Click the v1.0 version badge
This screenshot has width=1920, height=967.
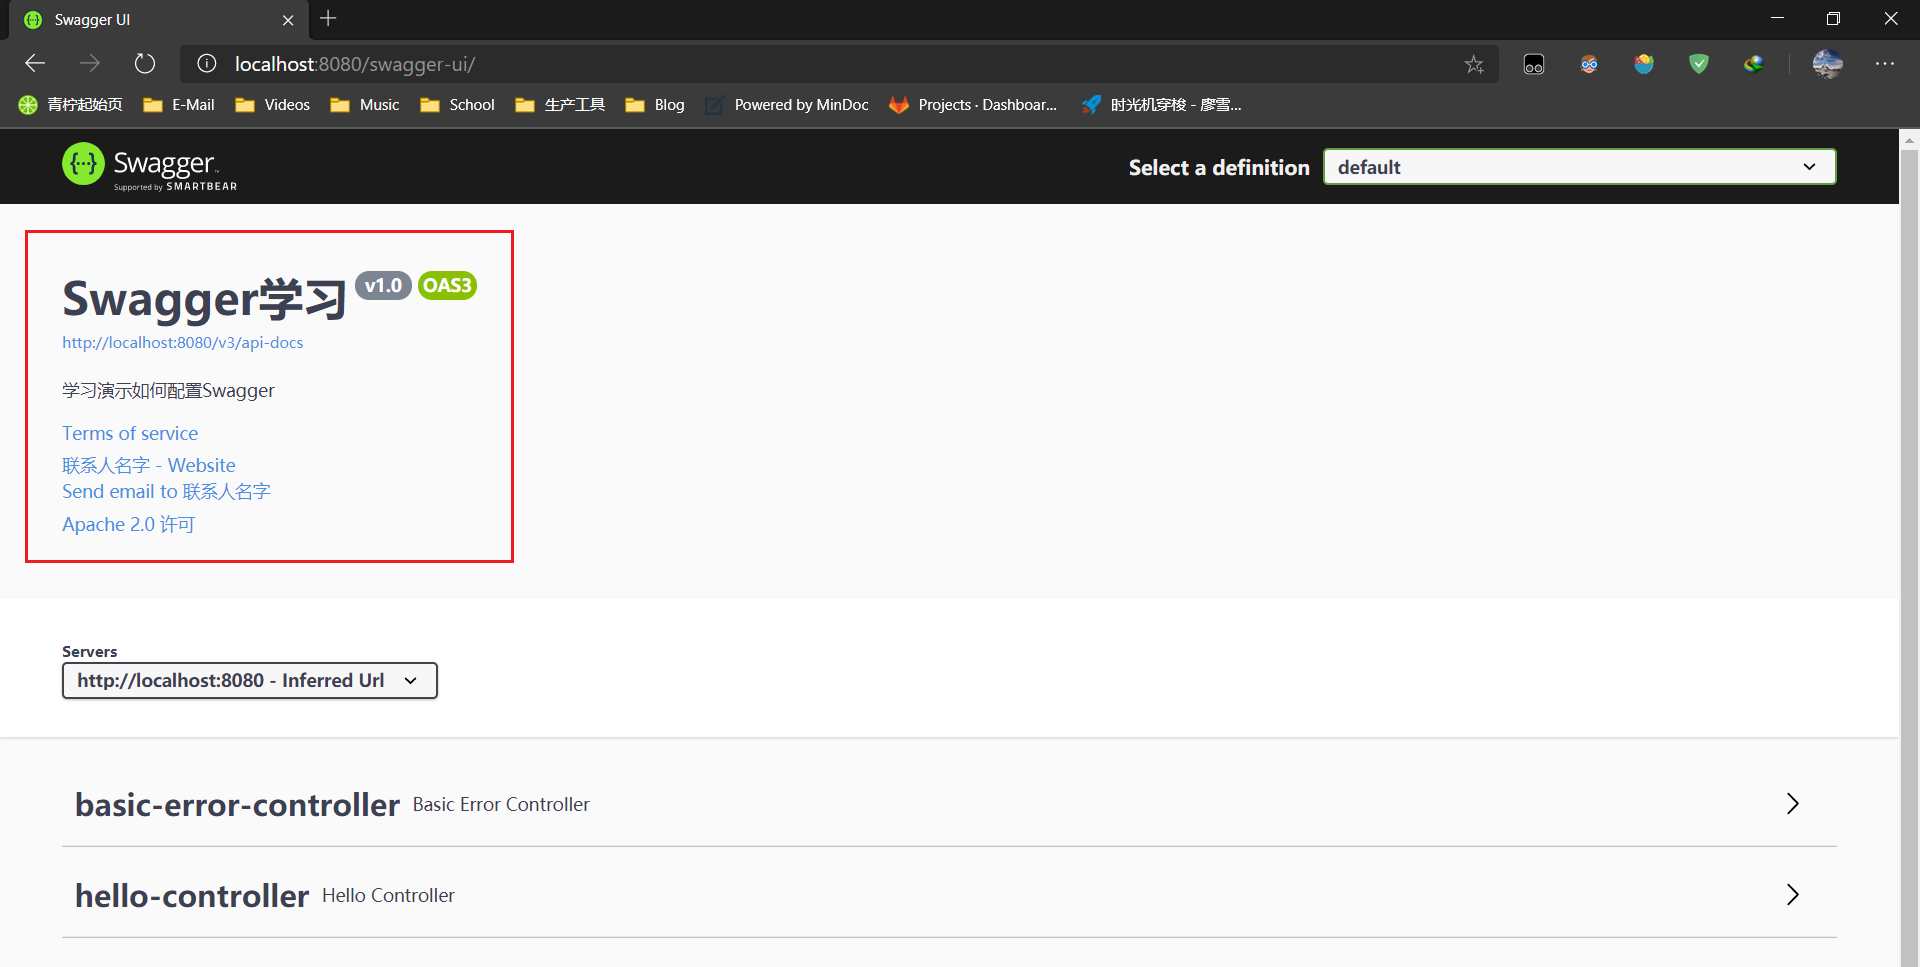[x=383, y=286]
